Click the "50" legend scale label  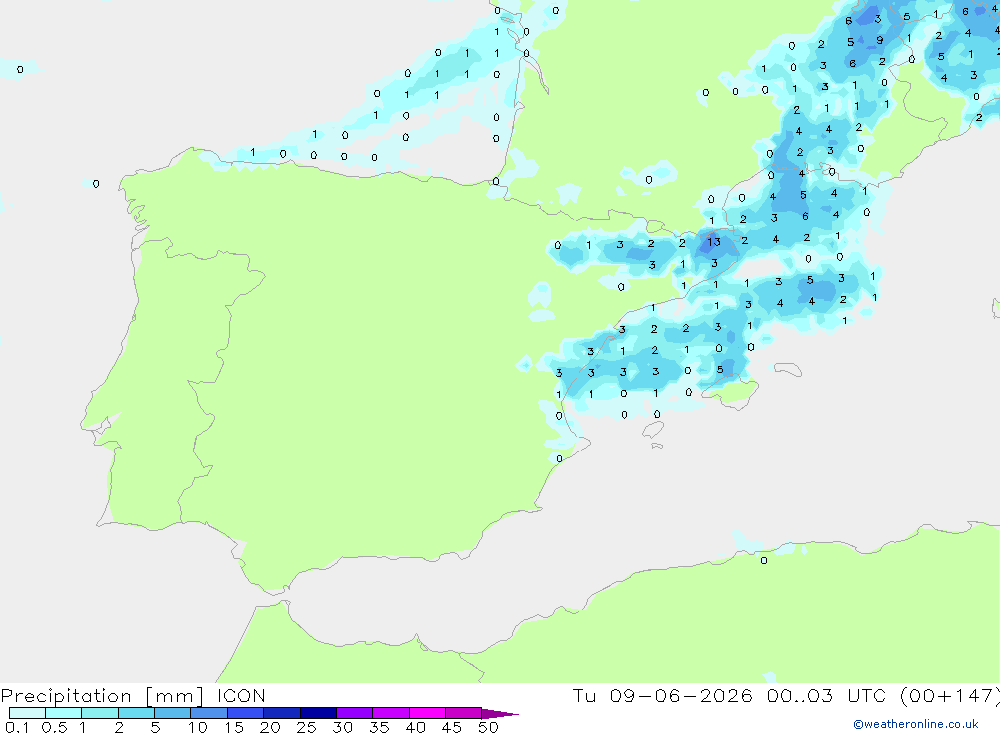point(488,727)
